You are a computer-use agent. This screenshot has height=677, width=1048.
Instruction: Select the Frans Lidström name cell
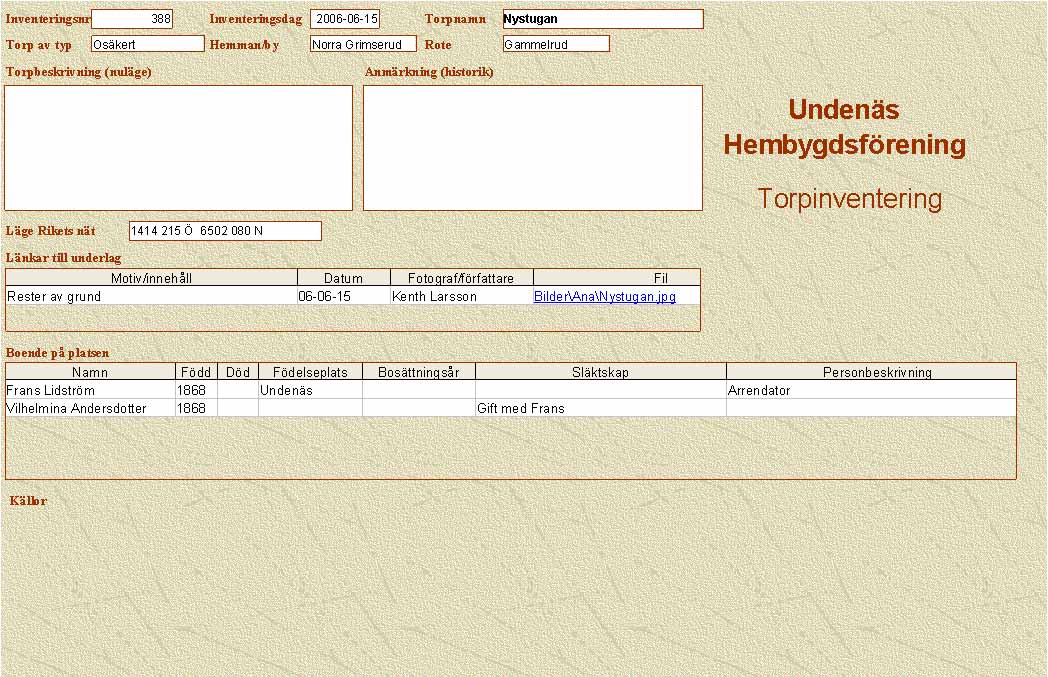pos(90,391)
